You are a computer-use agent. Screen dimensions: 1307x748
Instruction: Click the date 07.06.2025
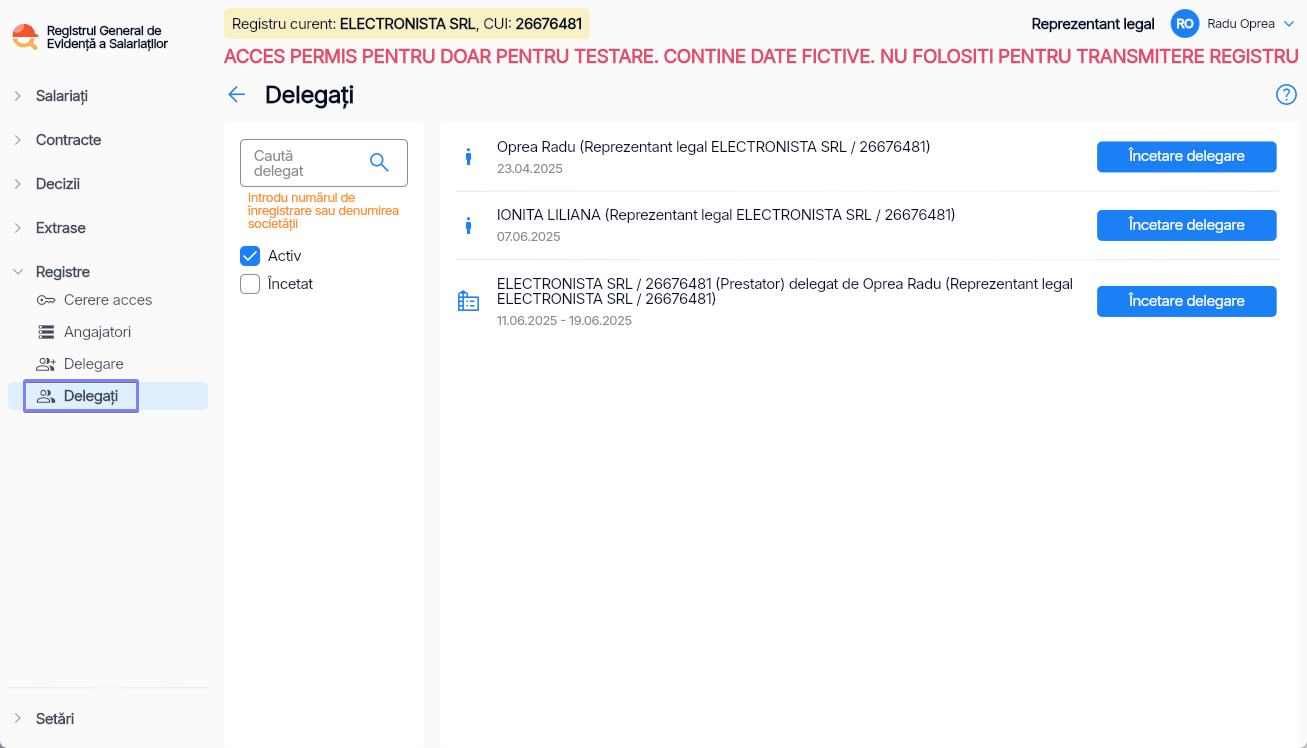[529, 237]
